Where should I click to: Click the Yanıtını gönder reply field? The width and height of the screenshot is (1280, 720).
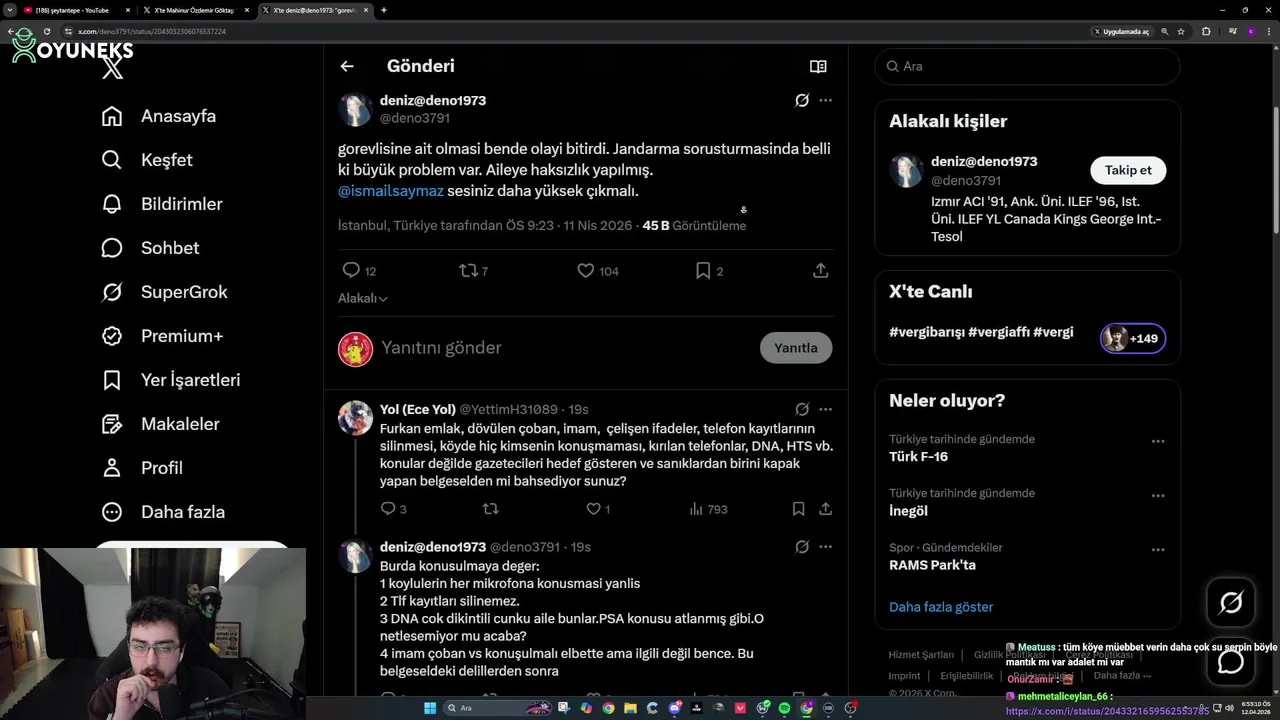[565, 348]
